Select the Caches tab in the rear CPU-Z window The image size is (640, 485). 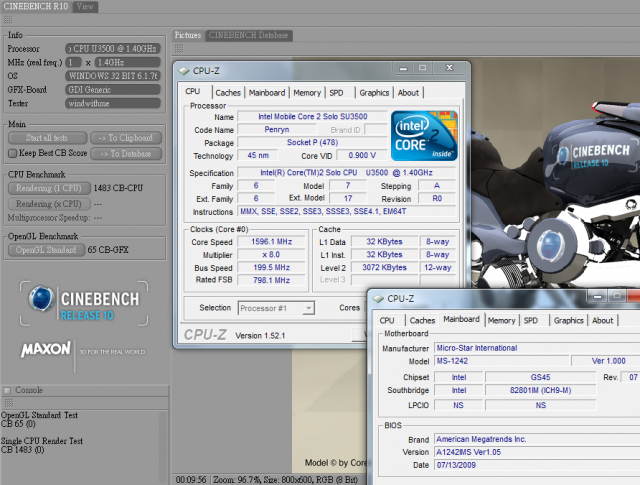tap(228, 93)
